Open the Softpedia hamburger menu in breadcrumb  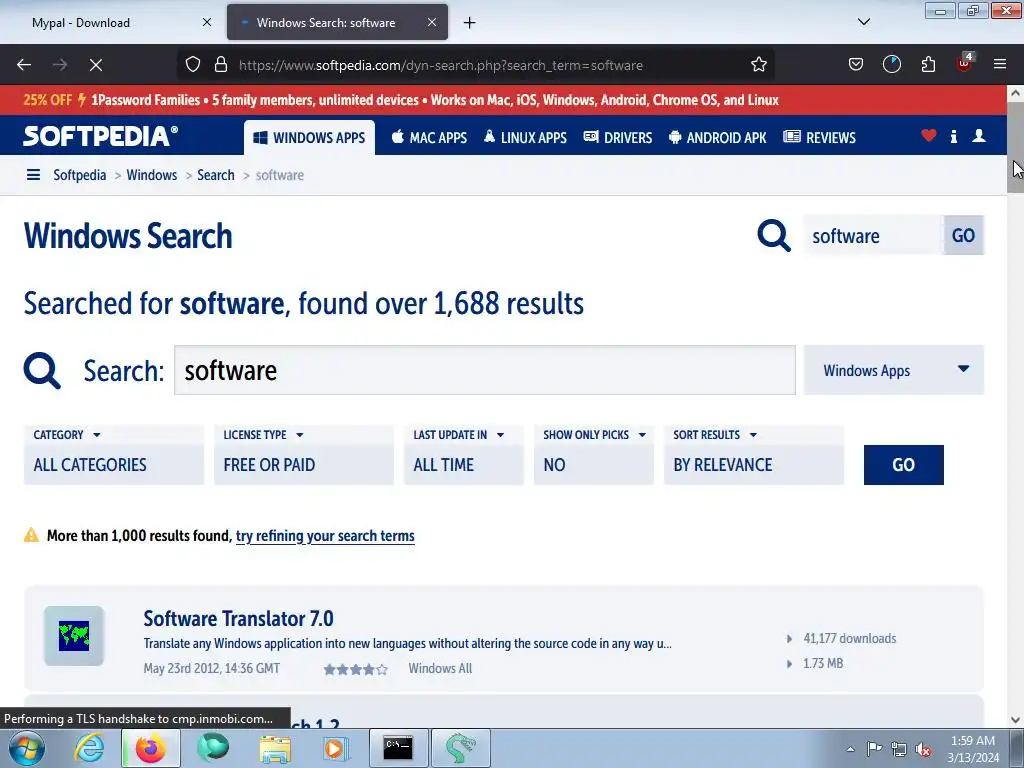(x=33, y=175)
